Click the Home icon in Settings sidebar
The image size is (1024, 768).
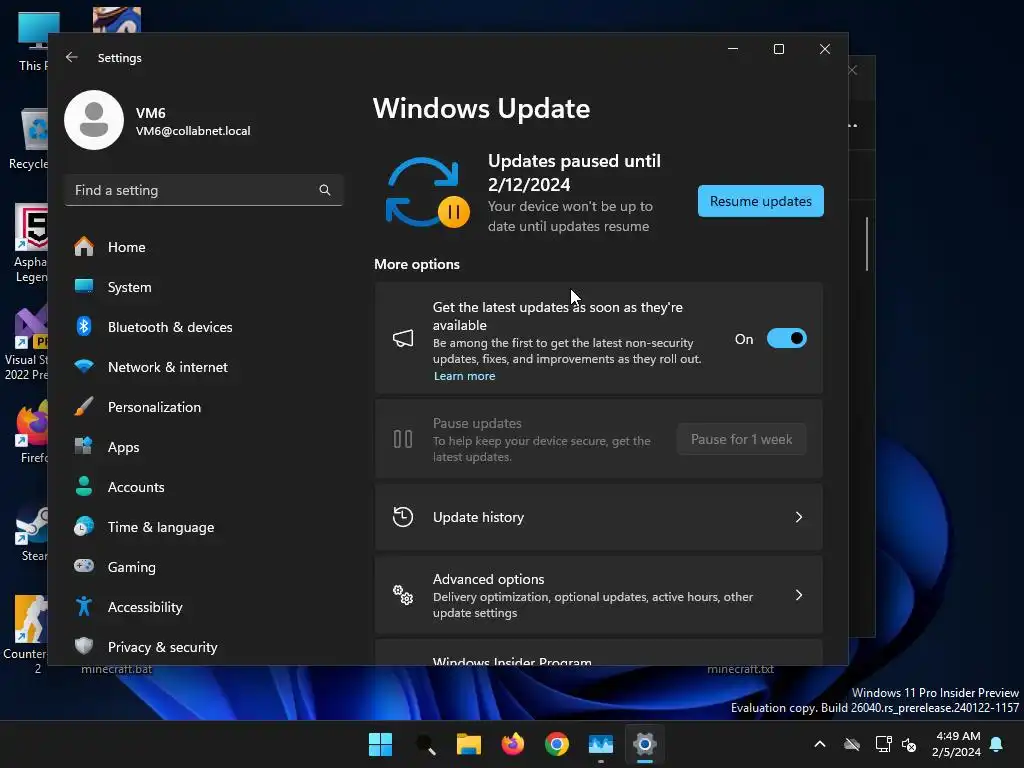pyautogui.click(x=84, y=247)
